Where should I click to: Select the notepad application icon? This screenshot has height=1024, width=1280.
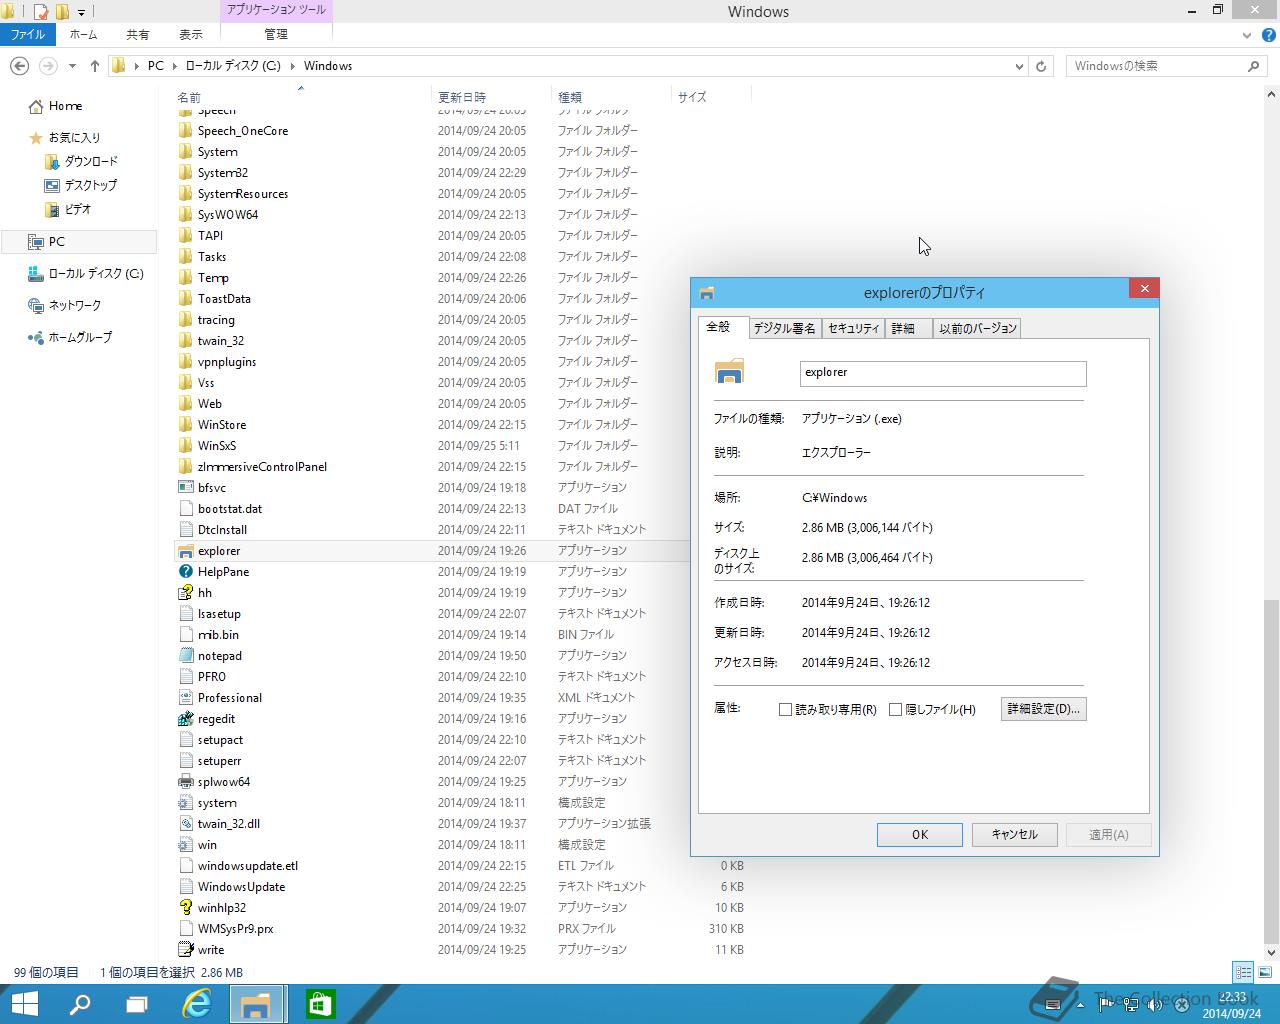185,656
